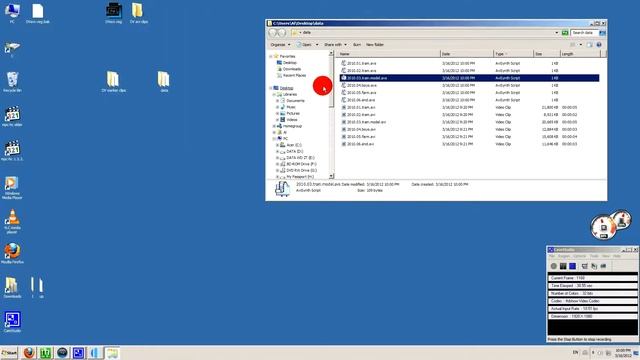Select the BD-ROM Drive (F:) in the tree
Viewport: 640px width, 360px height.
tap(298, 164)
